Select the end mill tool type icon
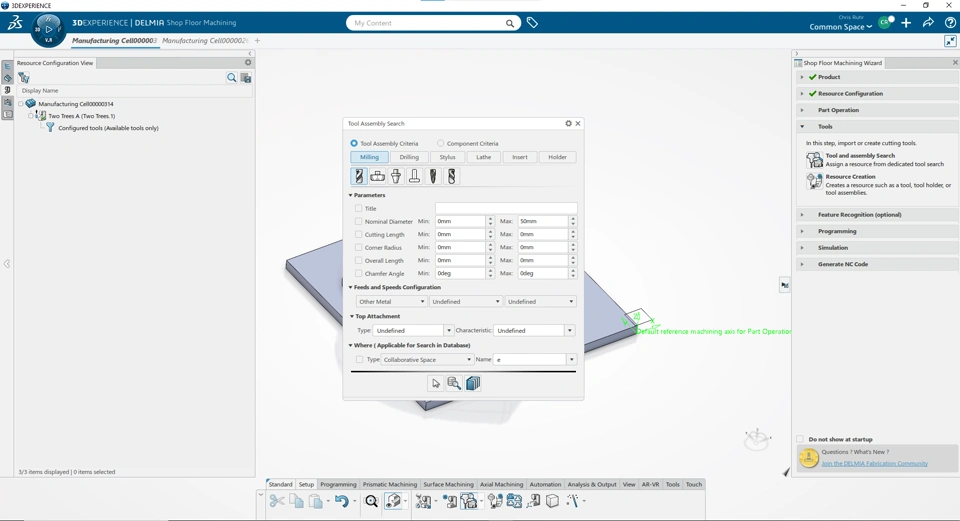The height and width of the screenshot is (521, 960). click(x=359, y=176)
